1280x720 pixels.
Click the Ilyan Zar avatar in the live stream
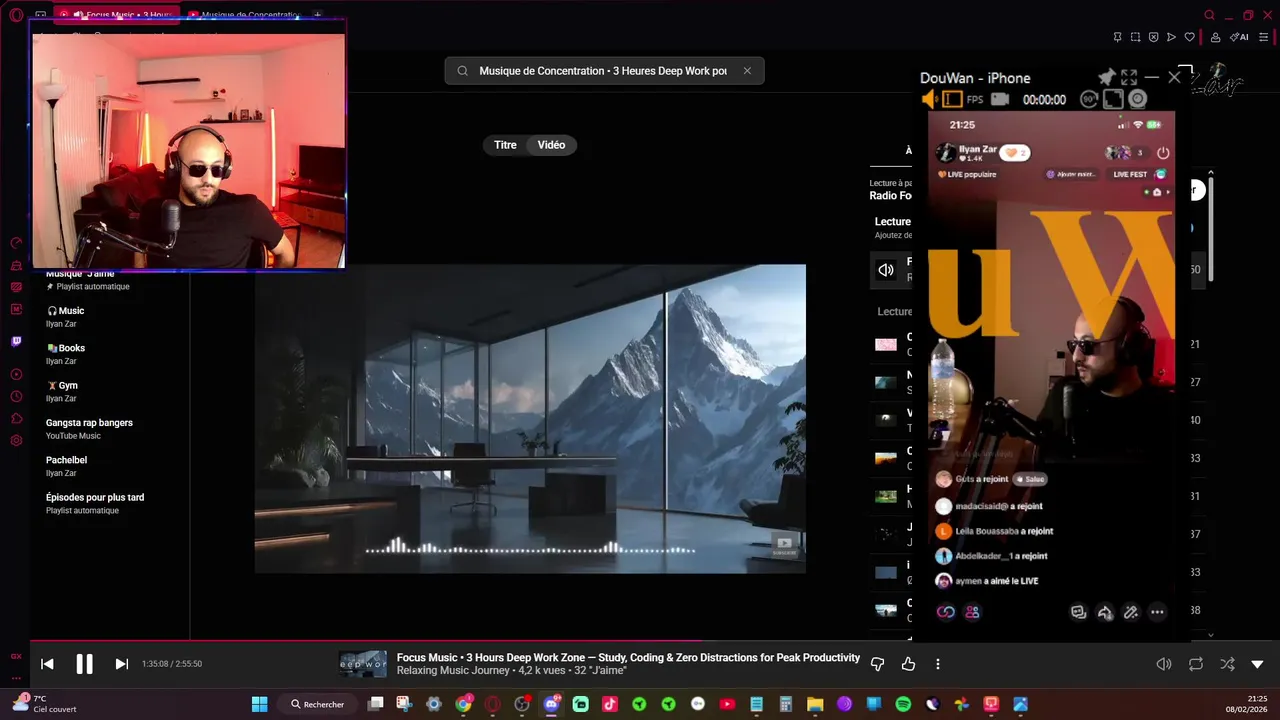[945, 152]
